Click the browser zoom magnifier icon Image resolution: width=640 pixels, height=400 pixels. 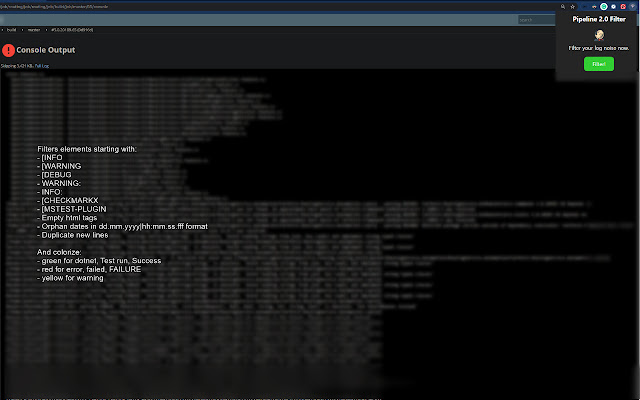(x=563, y=7)
